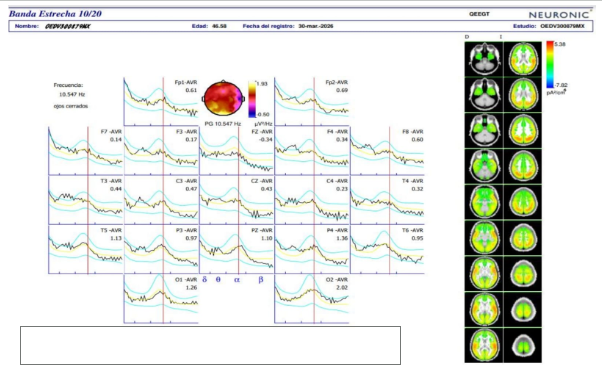Click the C4-AVR channel label
The width and height of the screenshot is (602, 370).
click(x=337, y=181)
